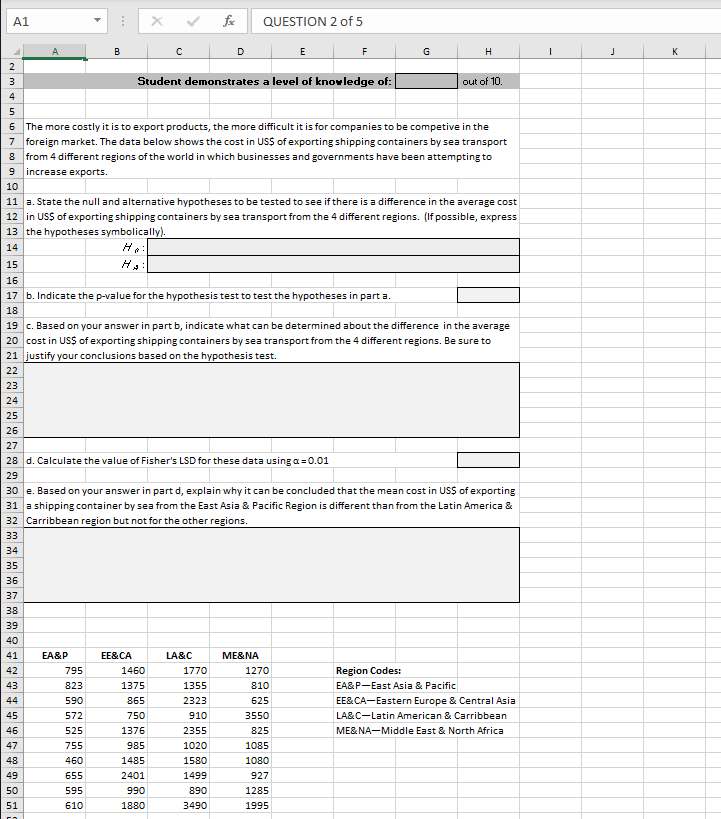Open the Insert Function fx icon
Viewport: 721px width, 819px height.
click(x=229, y=21)
